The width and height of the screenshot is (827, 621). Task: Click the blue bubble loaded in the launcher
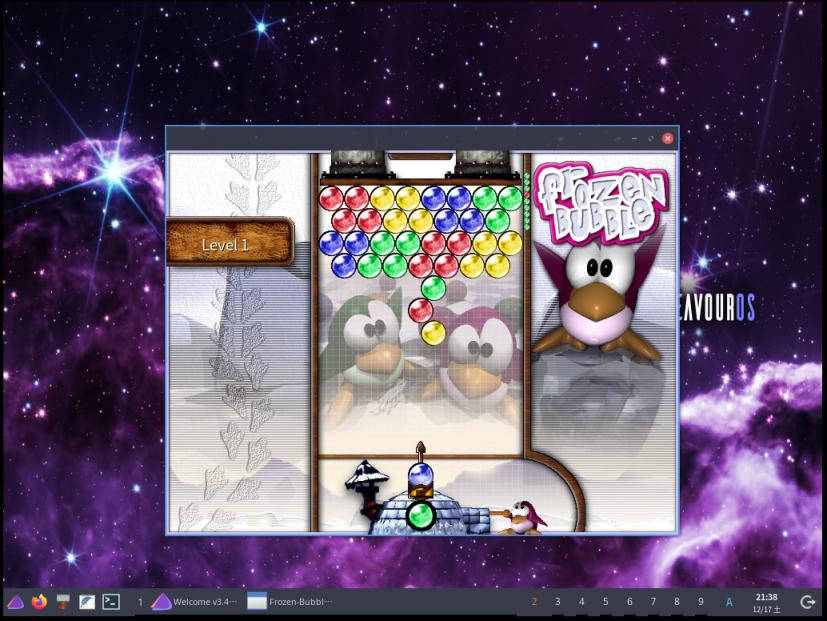click(420, 474)
